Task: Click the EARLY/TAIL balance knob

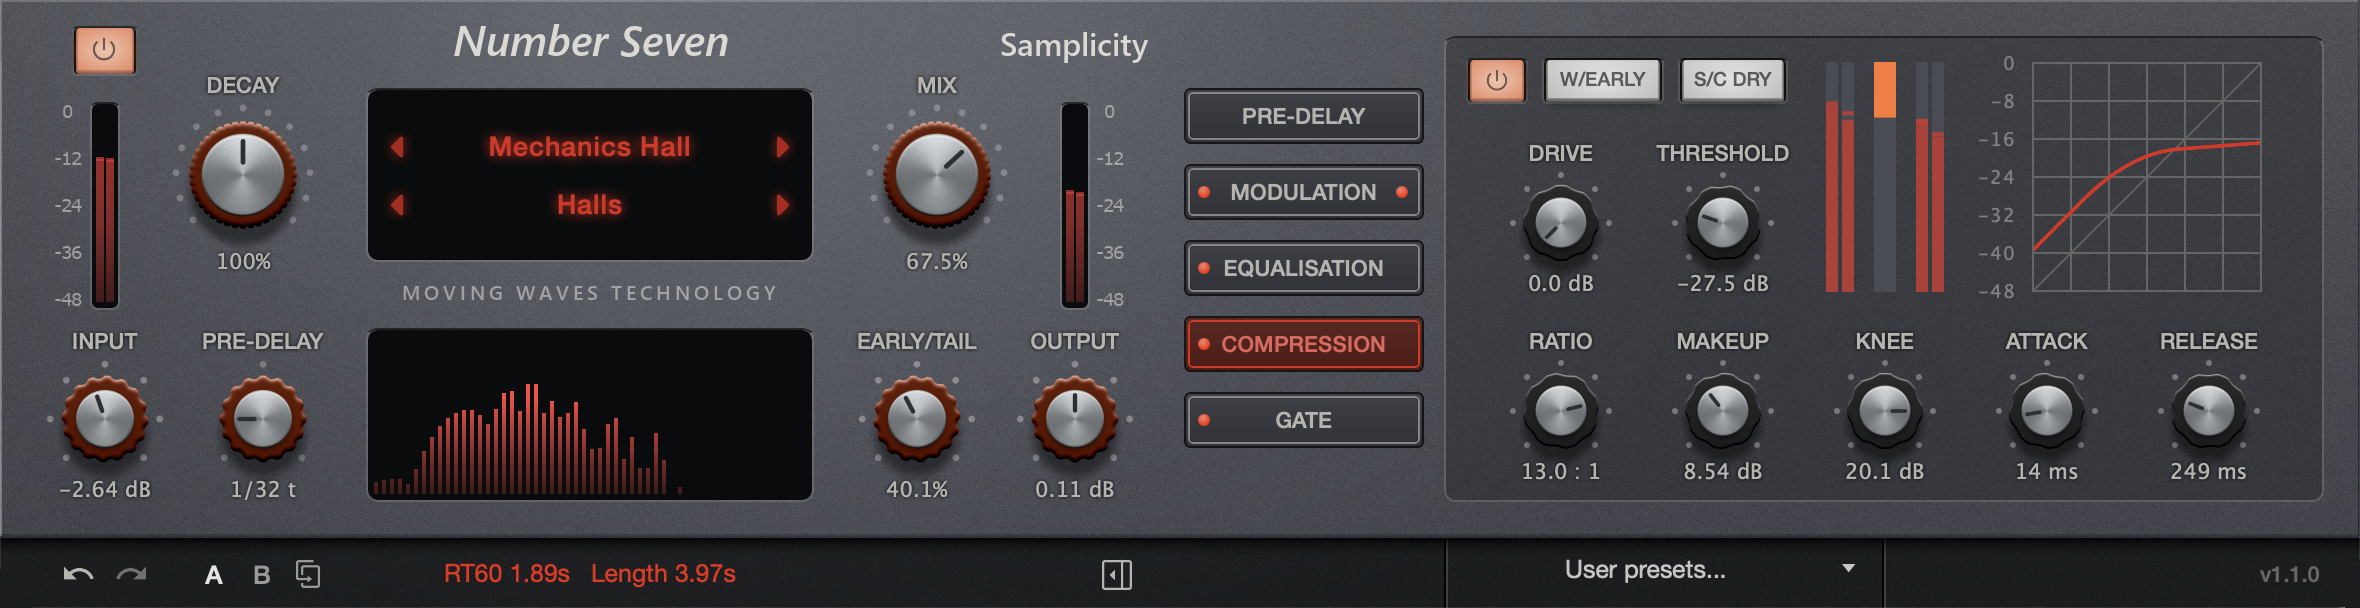Action: [x=916, y=418]
